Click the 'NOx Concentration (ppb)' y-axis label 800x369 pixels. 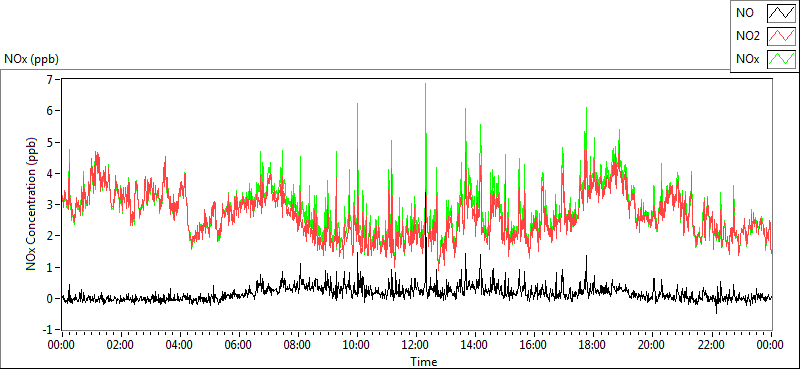(31, 204)
